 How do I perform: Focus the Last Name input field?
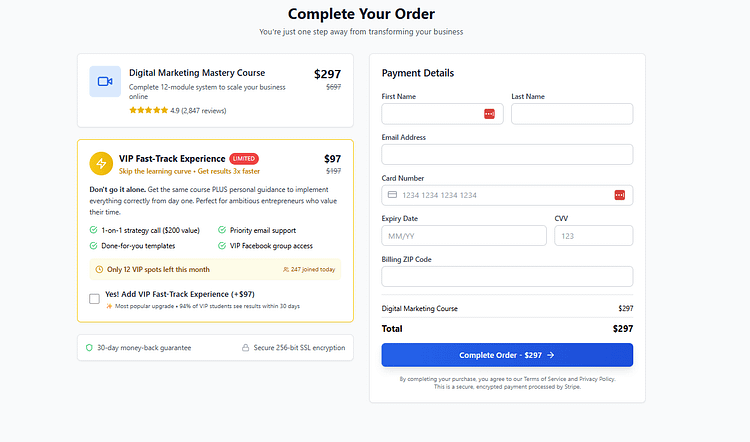(x=572, y=114)
